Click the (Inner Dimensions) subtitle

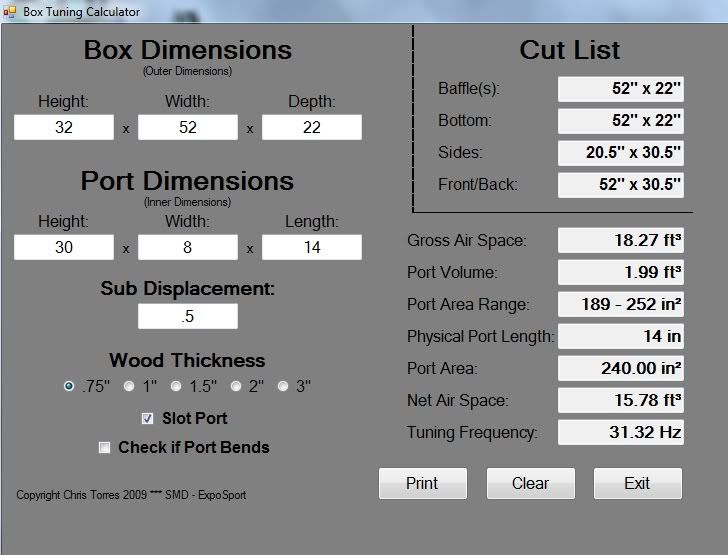pos(187,202)
